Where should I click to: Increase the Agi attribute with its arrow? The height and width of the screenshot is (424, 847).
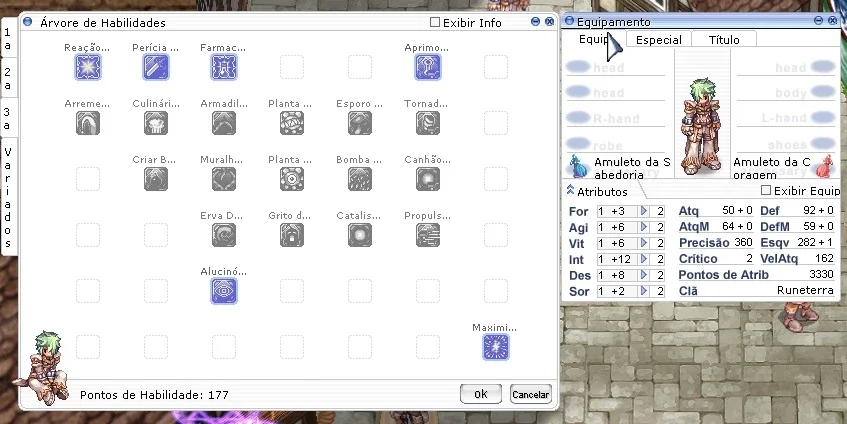pos(643,227)
